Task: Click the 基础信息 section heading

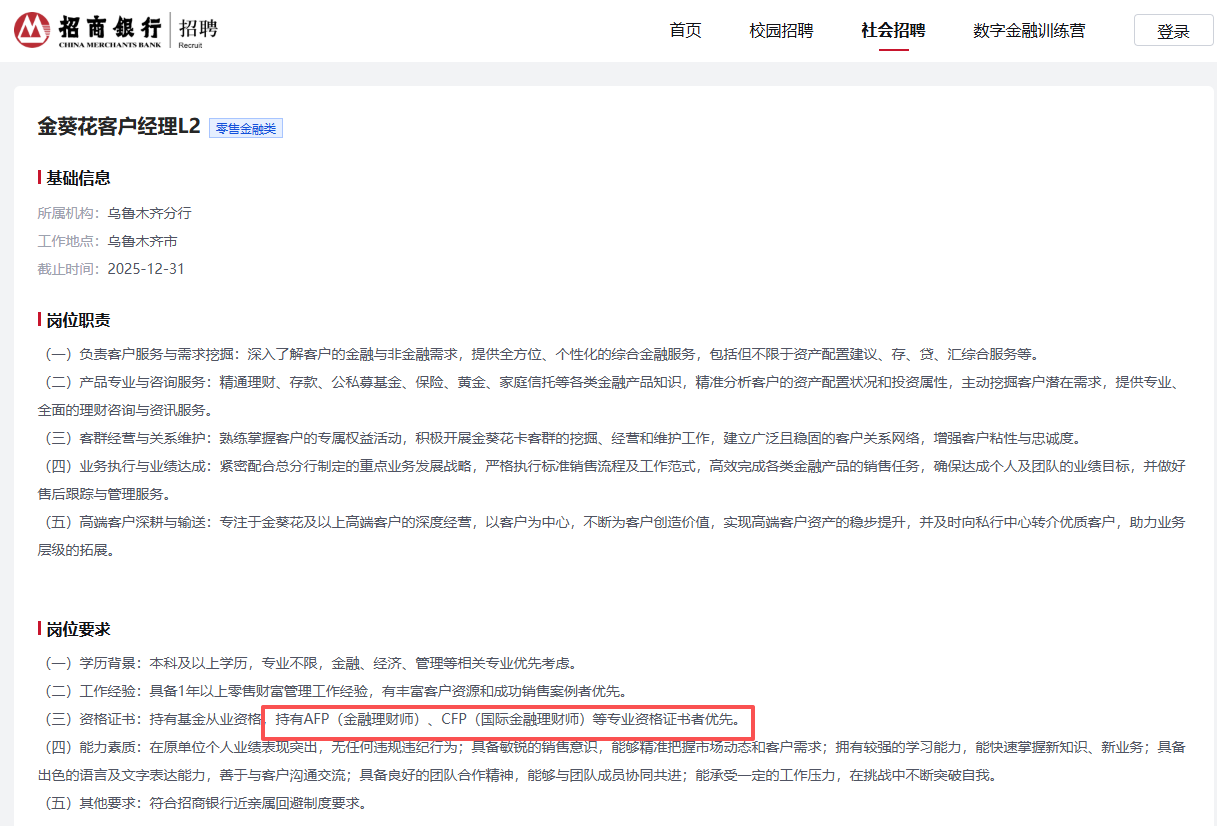Action: point(78,178)
